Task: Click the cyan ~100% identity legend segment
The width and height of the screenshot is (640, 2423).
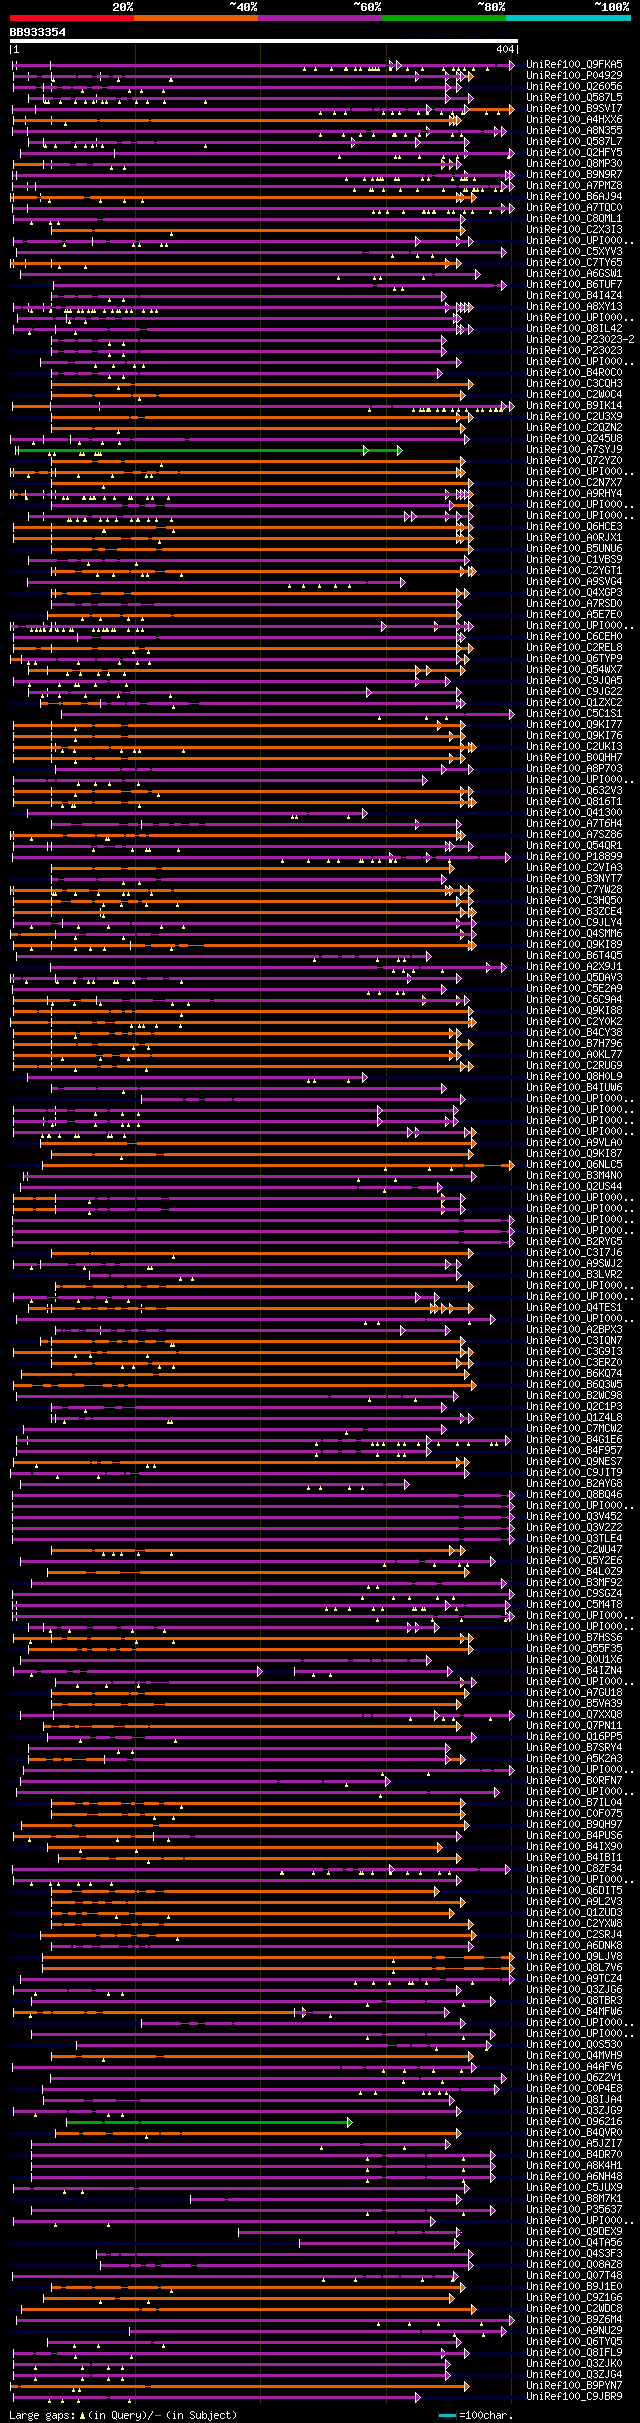Action: pos(568,18)
